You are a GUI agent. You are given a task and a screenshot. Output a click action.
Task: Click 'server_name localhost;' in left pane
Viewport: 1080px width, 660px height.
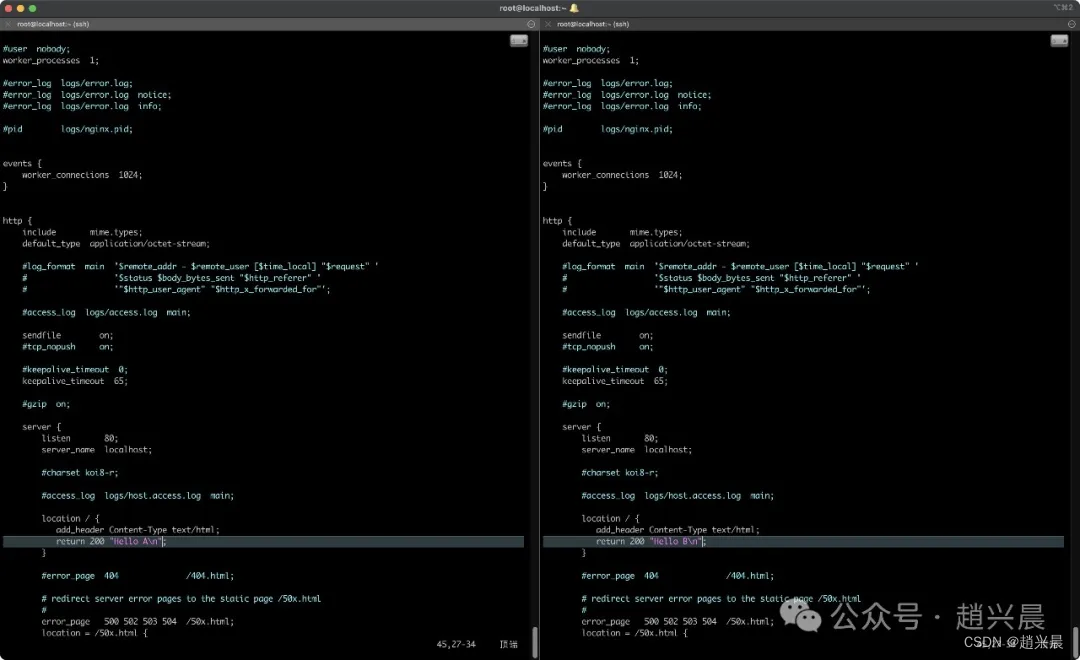(96, 450)
